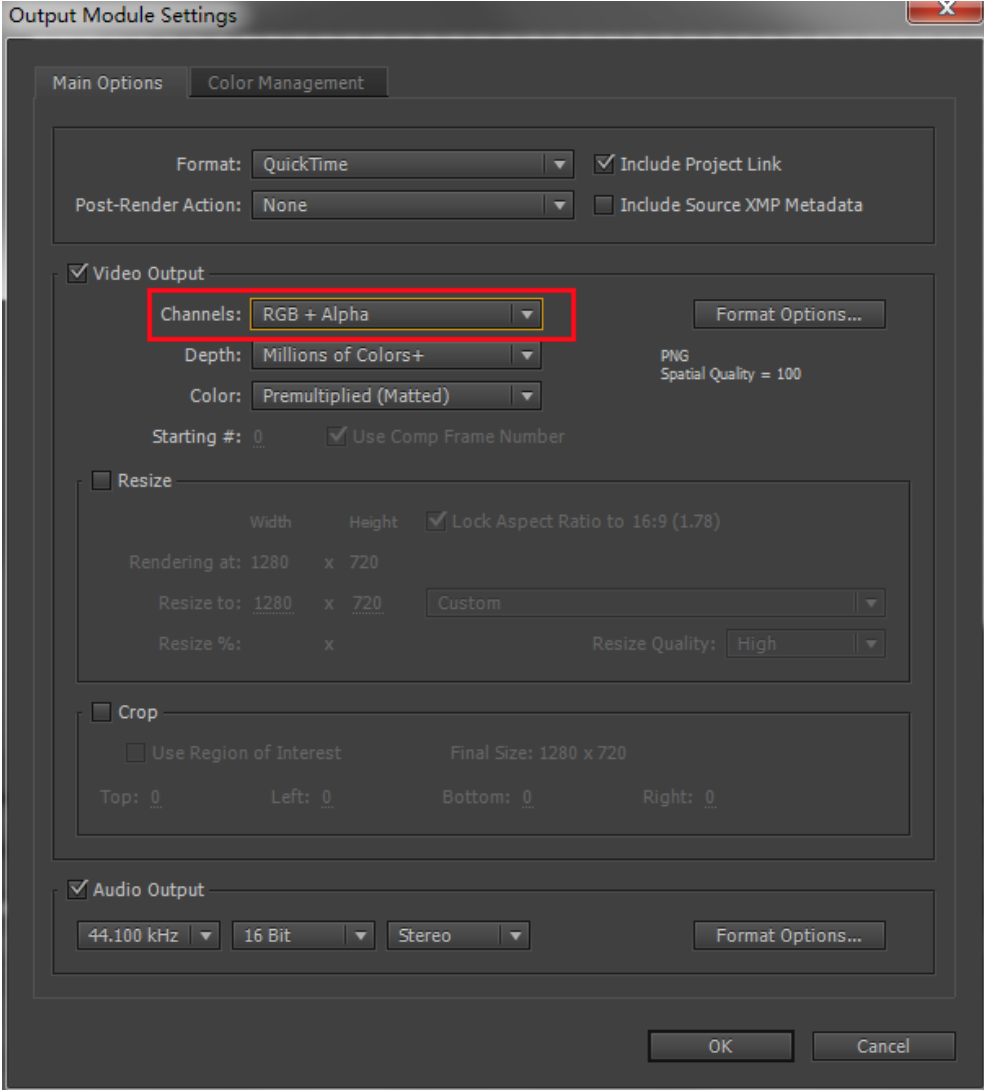Uncheck Include Project Link
984x1090 pixels.
pos(604,164)
